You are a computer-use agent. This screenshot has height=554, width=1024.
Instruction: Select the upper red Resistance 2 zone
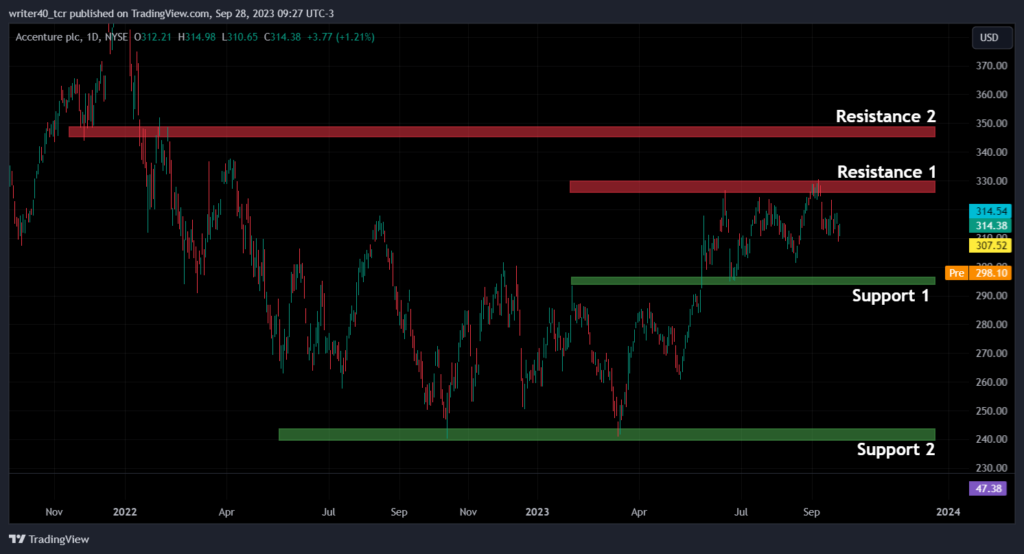point(502,132)
